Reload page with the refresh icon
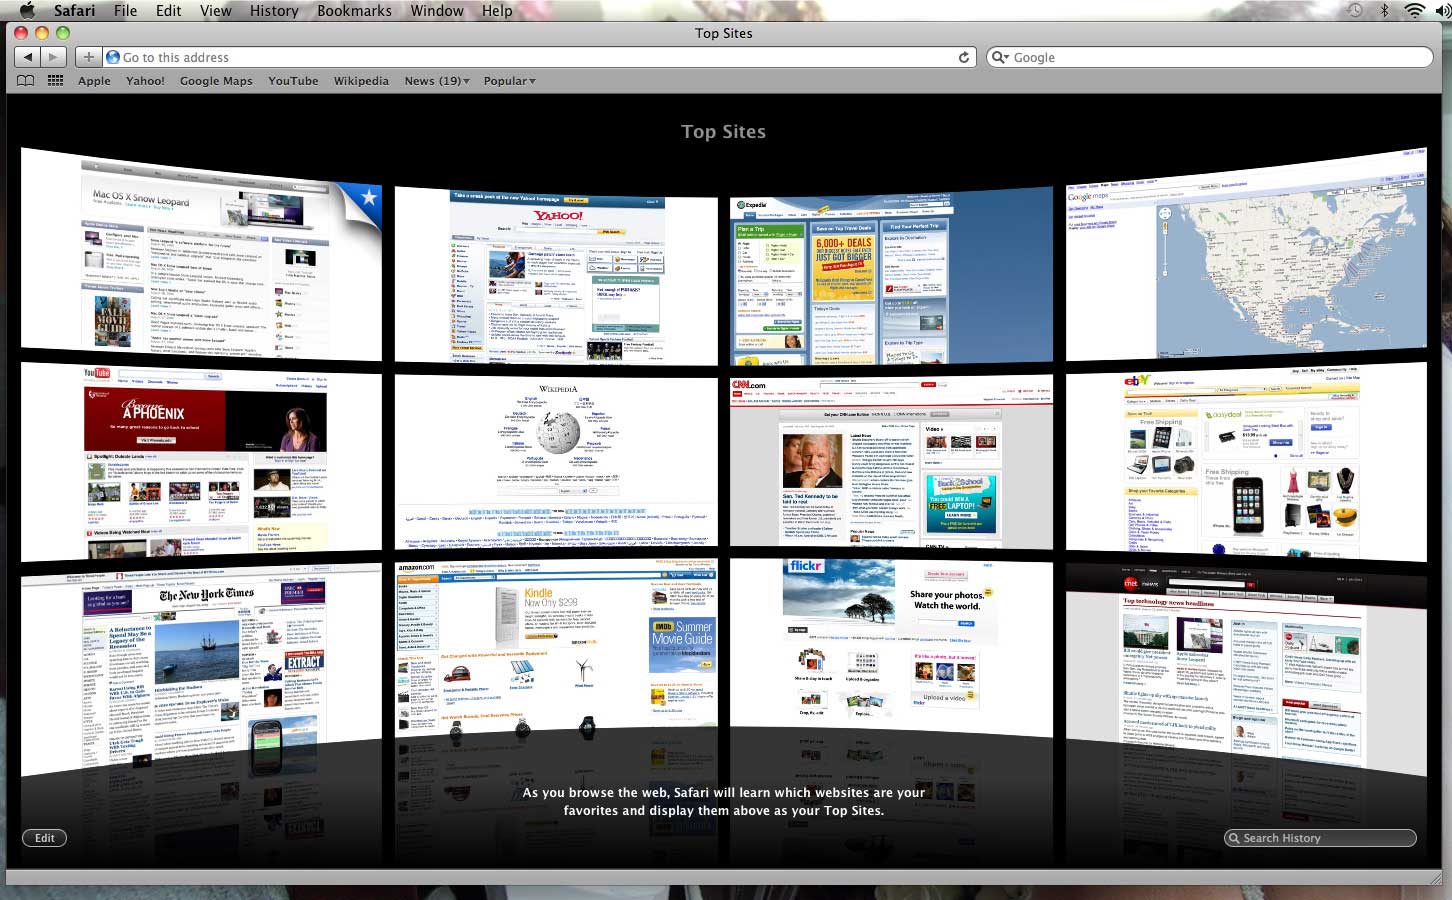 click(964, 57)
